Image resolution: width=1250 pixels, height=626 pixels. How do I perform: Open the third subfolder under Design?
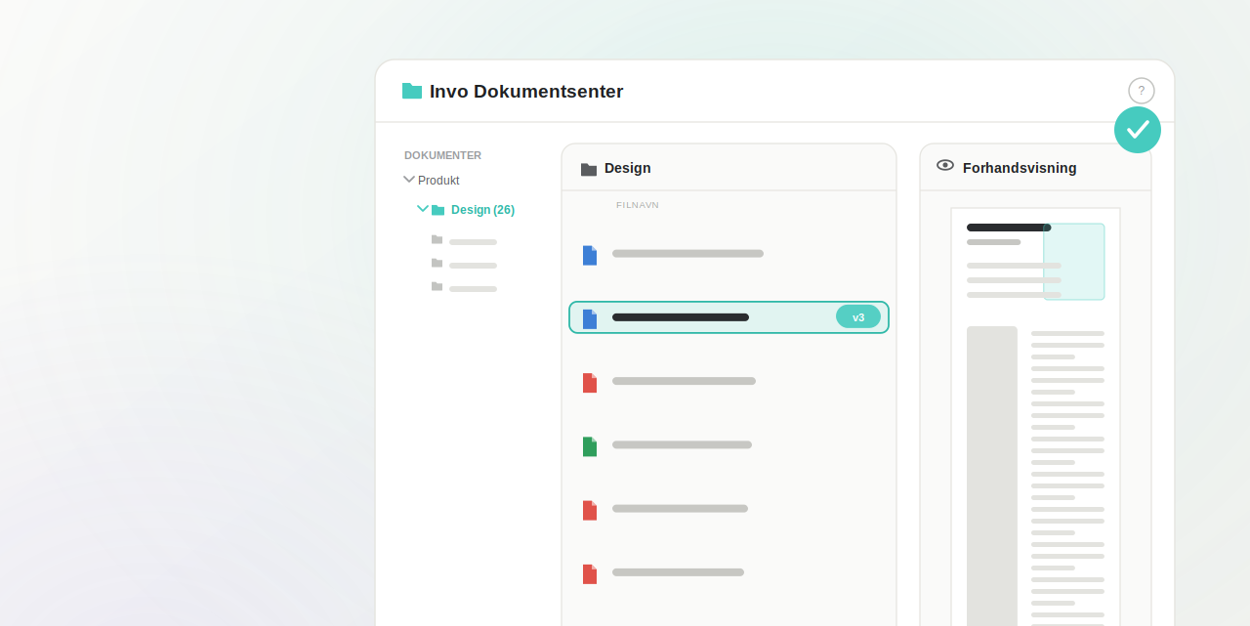pyautogui.click(x=464, y=287)
